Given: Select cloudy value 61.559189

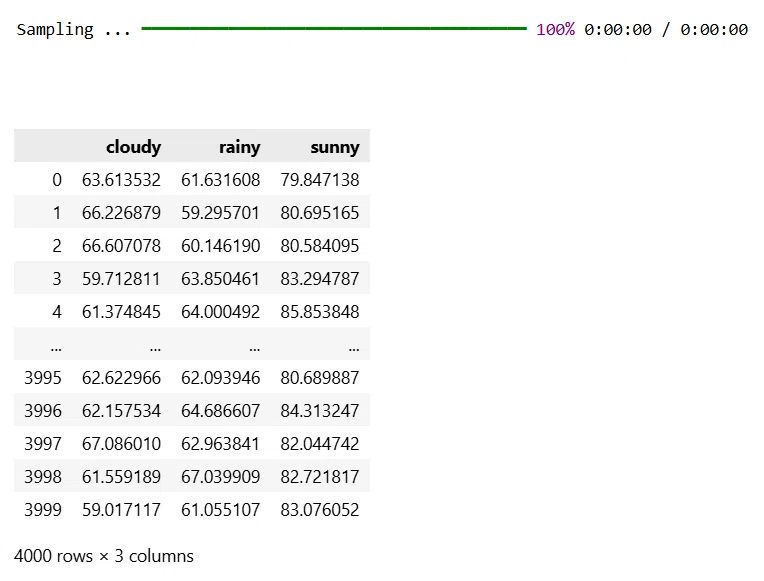Looking at the screenshot, I should 121,477.
